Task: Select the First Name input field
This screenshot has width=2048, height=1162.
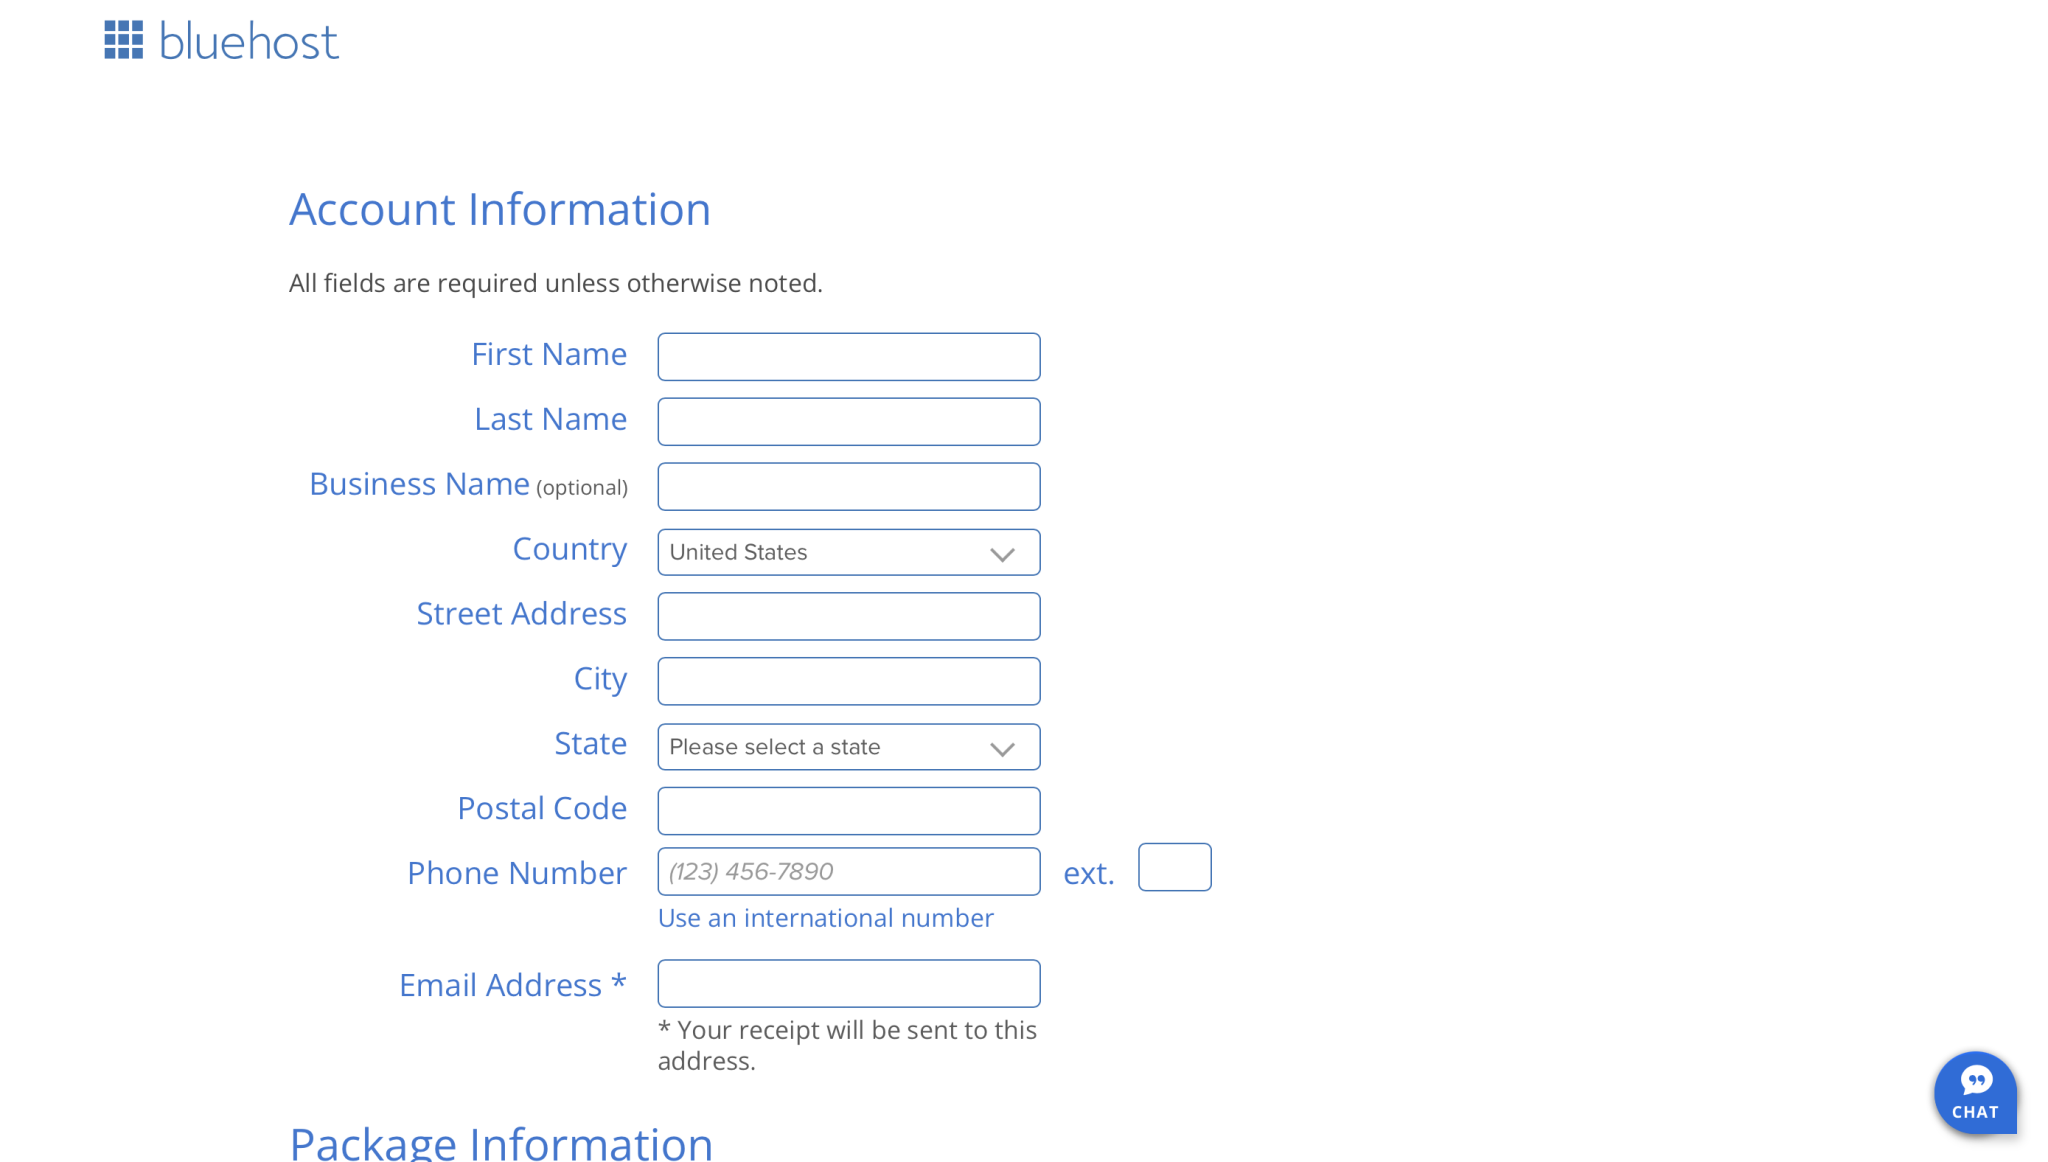Action: pyautogui.click(x=850, y=356)
